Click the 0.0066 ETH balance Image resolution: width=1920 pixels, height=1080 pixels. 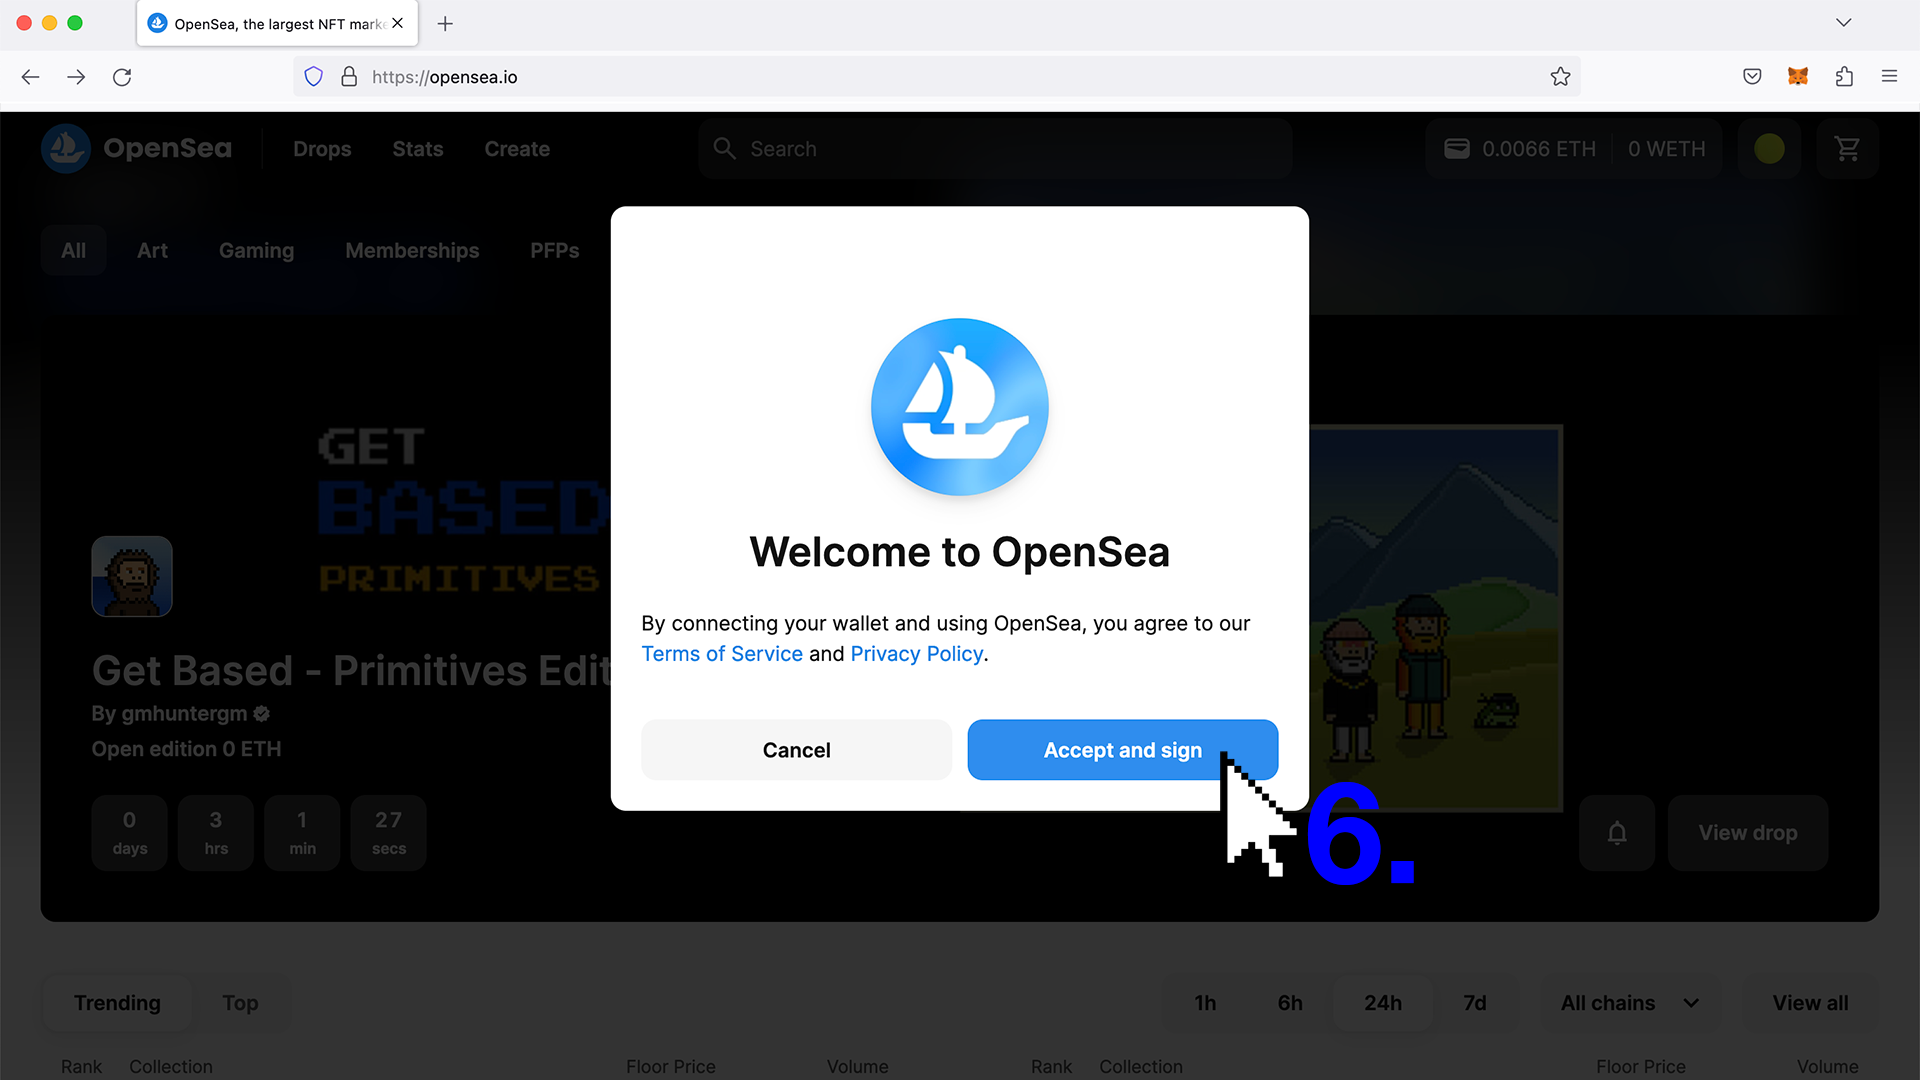tap(1538, 149)
